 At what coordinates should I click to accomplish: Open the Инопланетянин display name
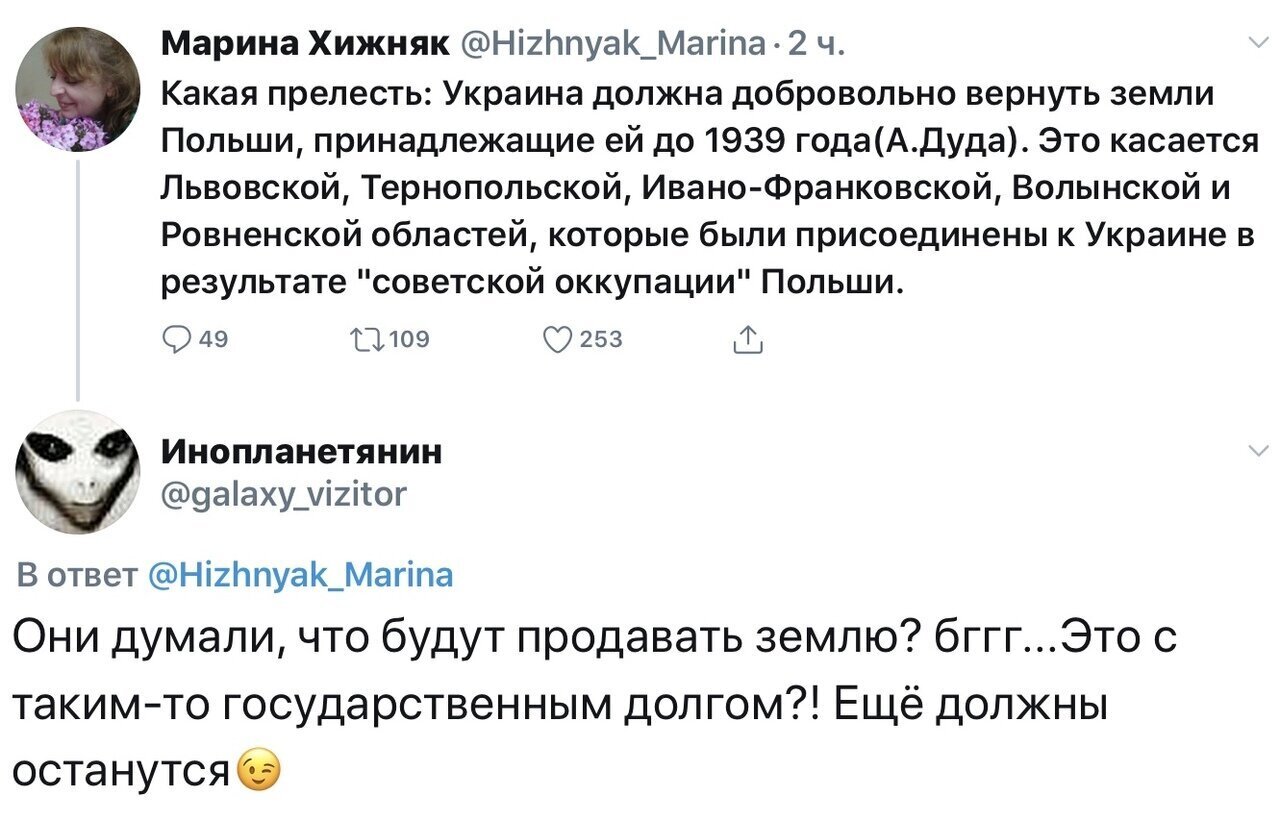tap(302, 452)
